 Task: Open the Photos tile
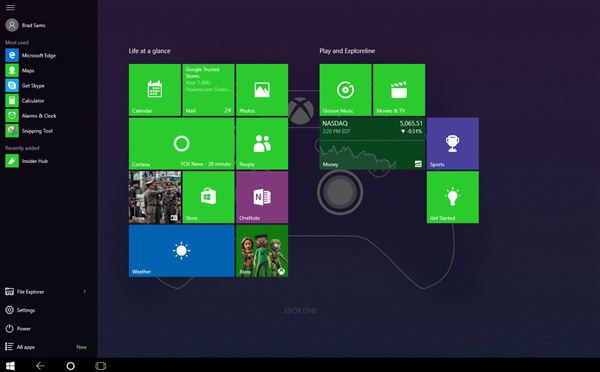click(x=262, y=90)
